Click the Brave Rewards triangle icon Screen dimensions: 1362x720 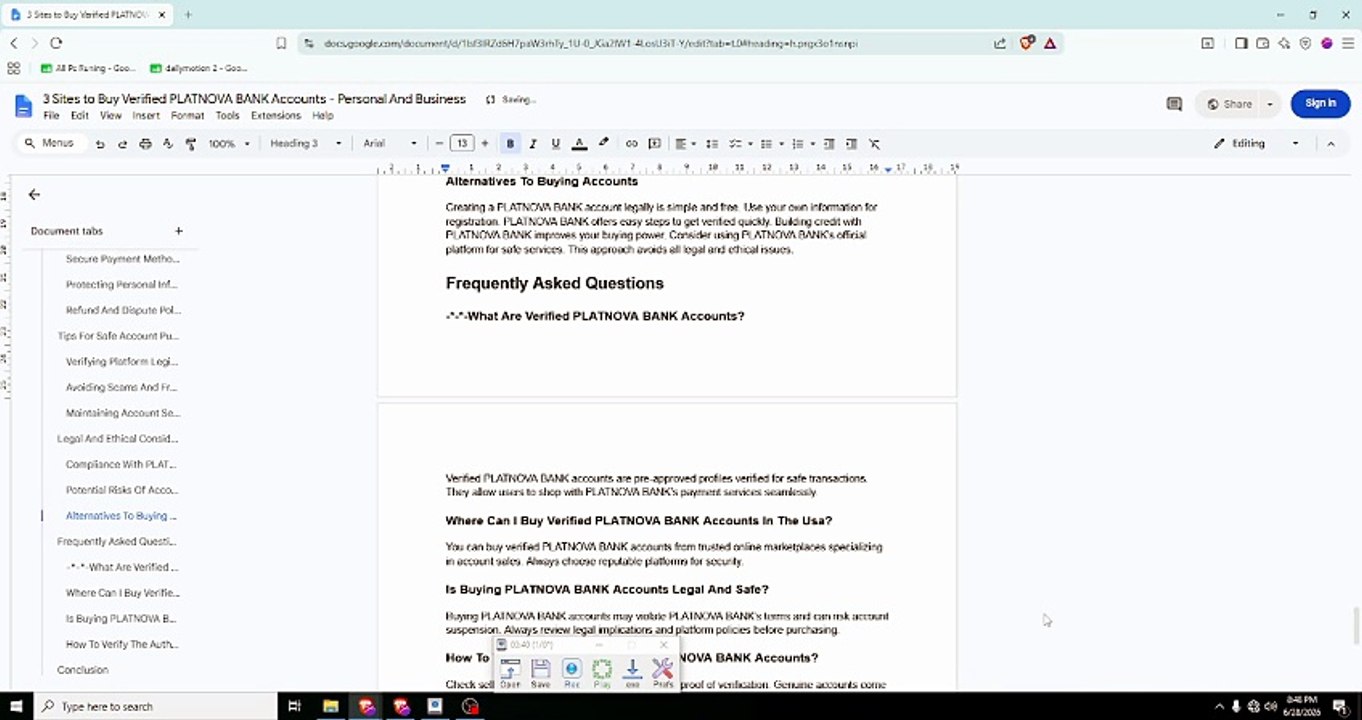pyautogui.click(x=1050, y=43)
